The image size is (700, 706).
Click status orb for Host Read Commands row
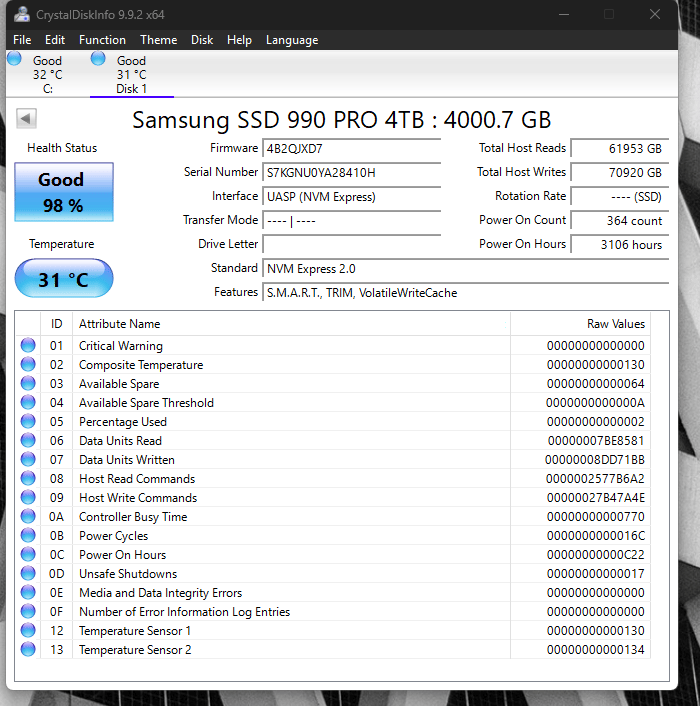[28, 478]
